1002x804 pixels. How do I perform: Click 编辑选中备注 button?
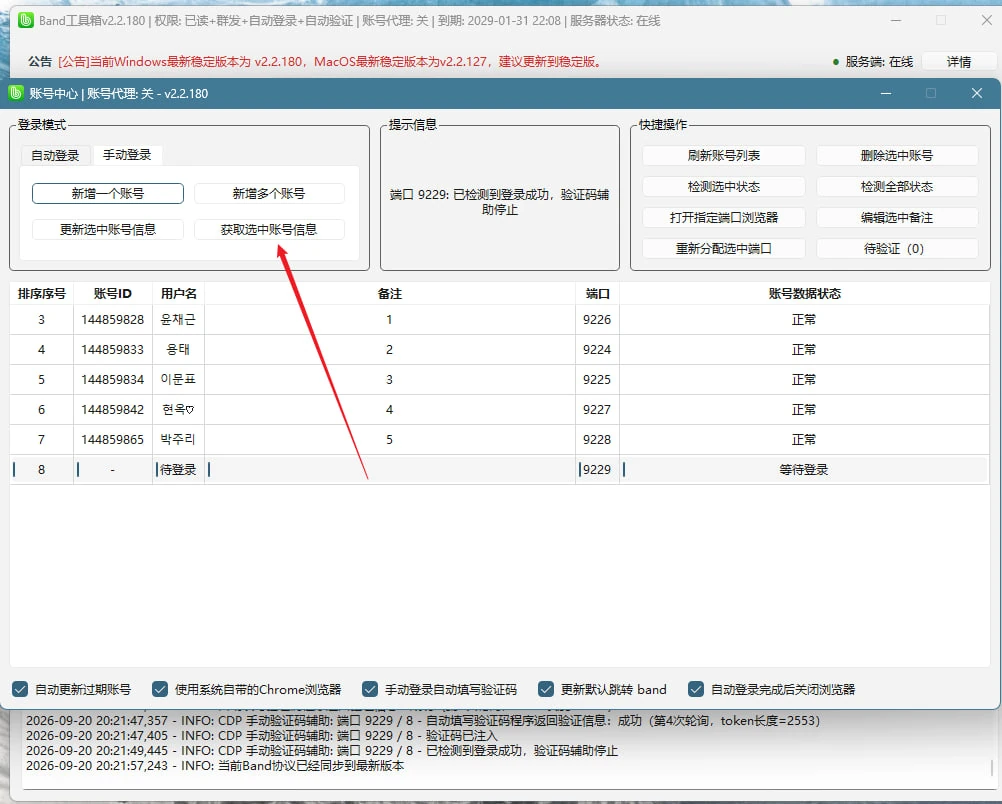pyautogui.click(x=897, y=217)
